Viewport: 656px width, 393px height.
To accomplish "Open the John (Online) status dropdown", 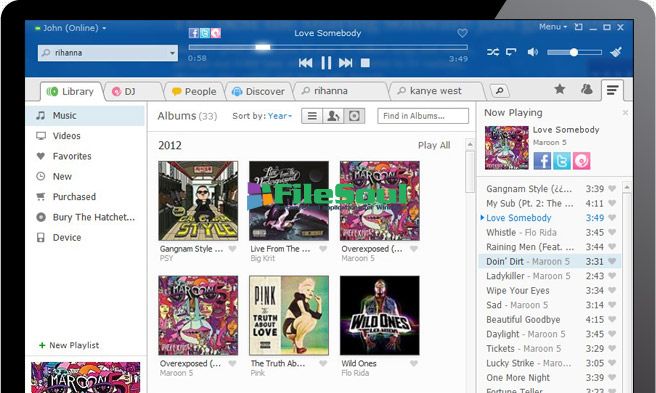I will tap(70, 28).
